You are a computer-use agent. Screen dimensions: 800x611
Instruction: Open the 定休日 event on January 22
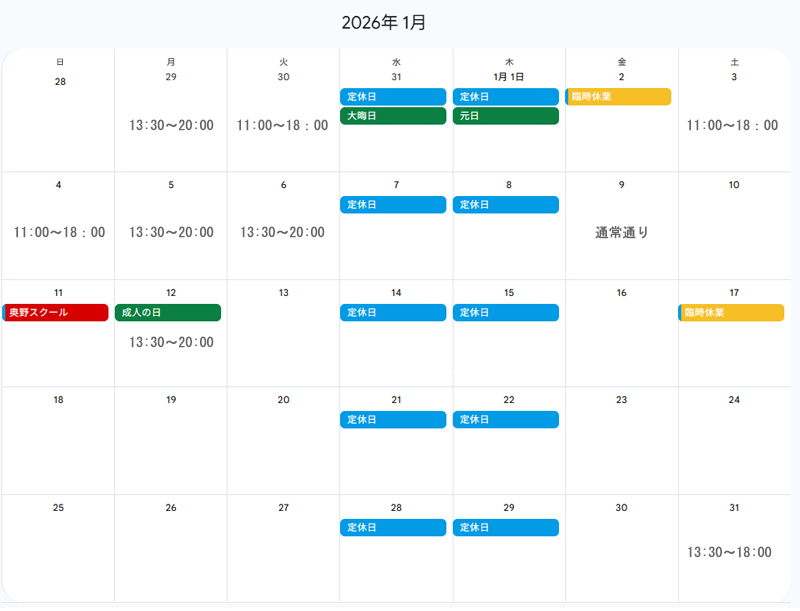pyautogui.click(x=506, y=420)
